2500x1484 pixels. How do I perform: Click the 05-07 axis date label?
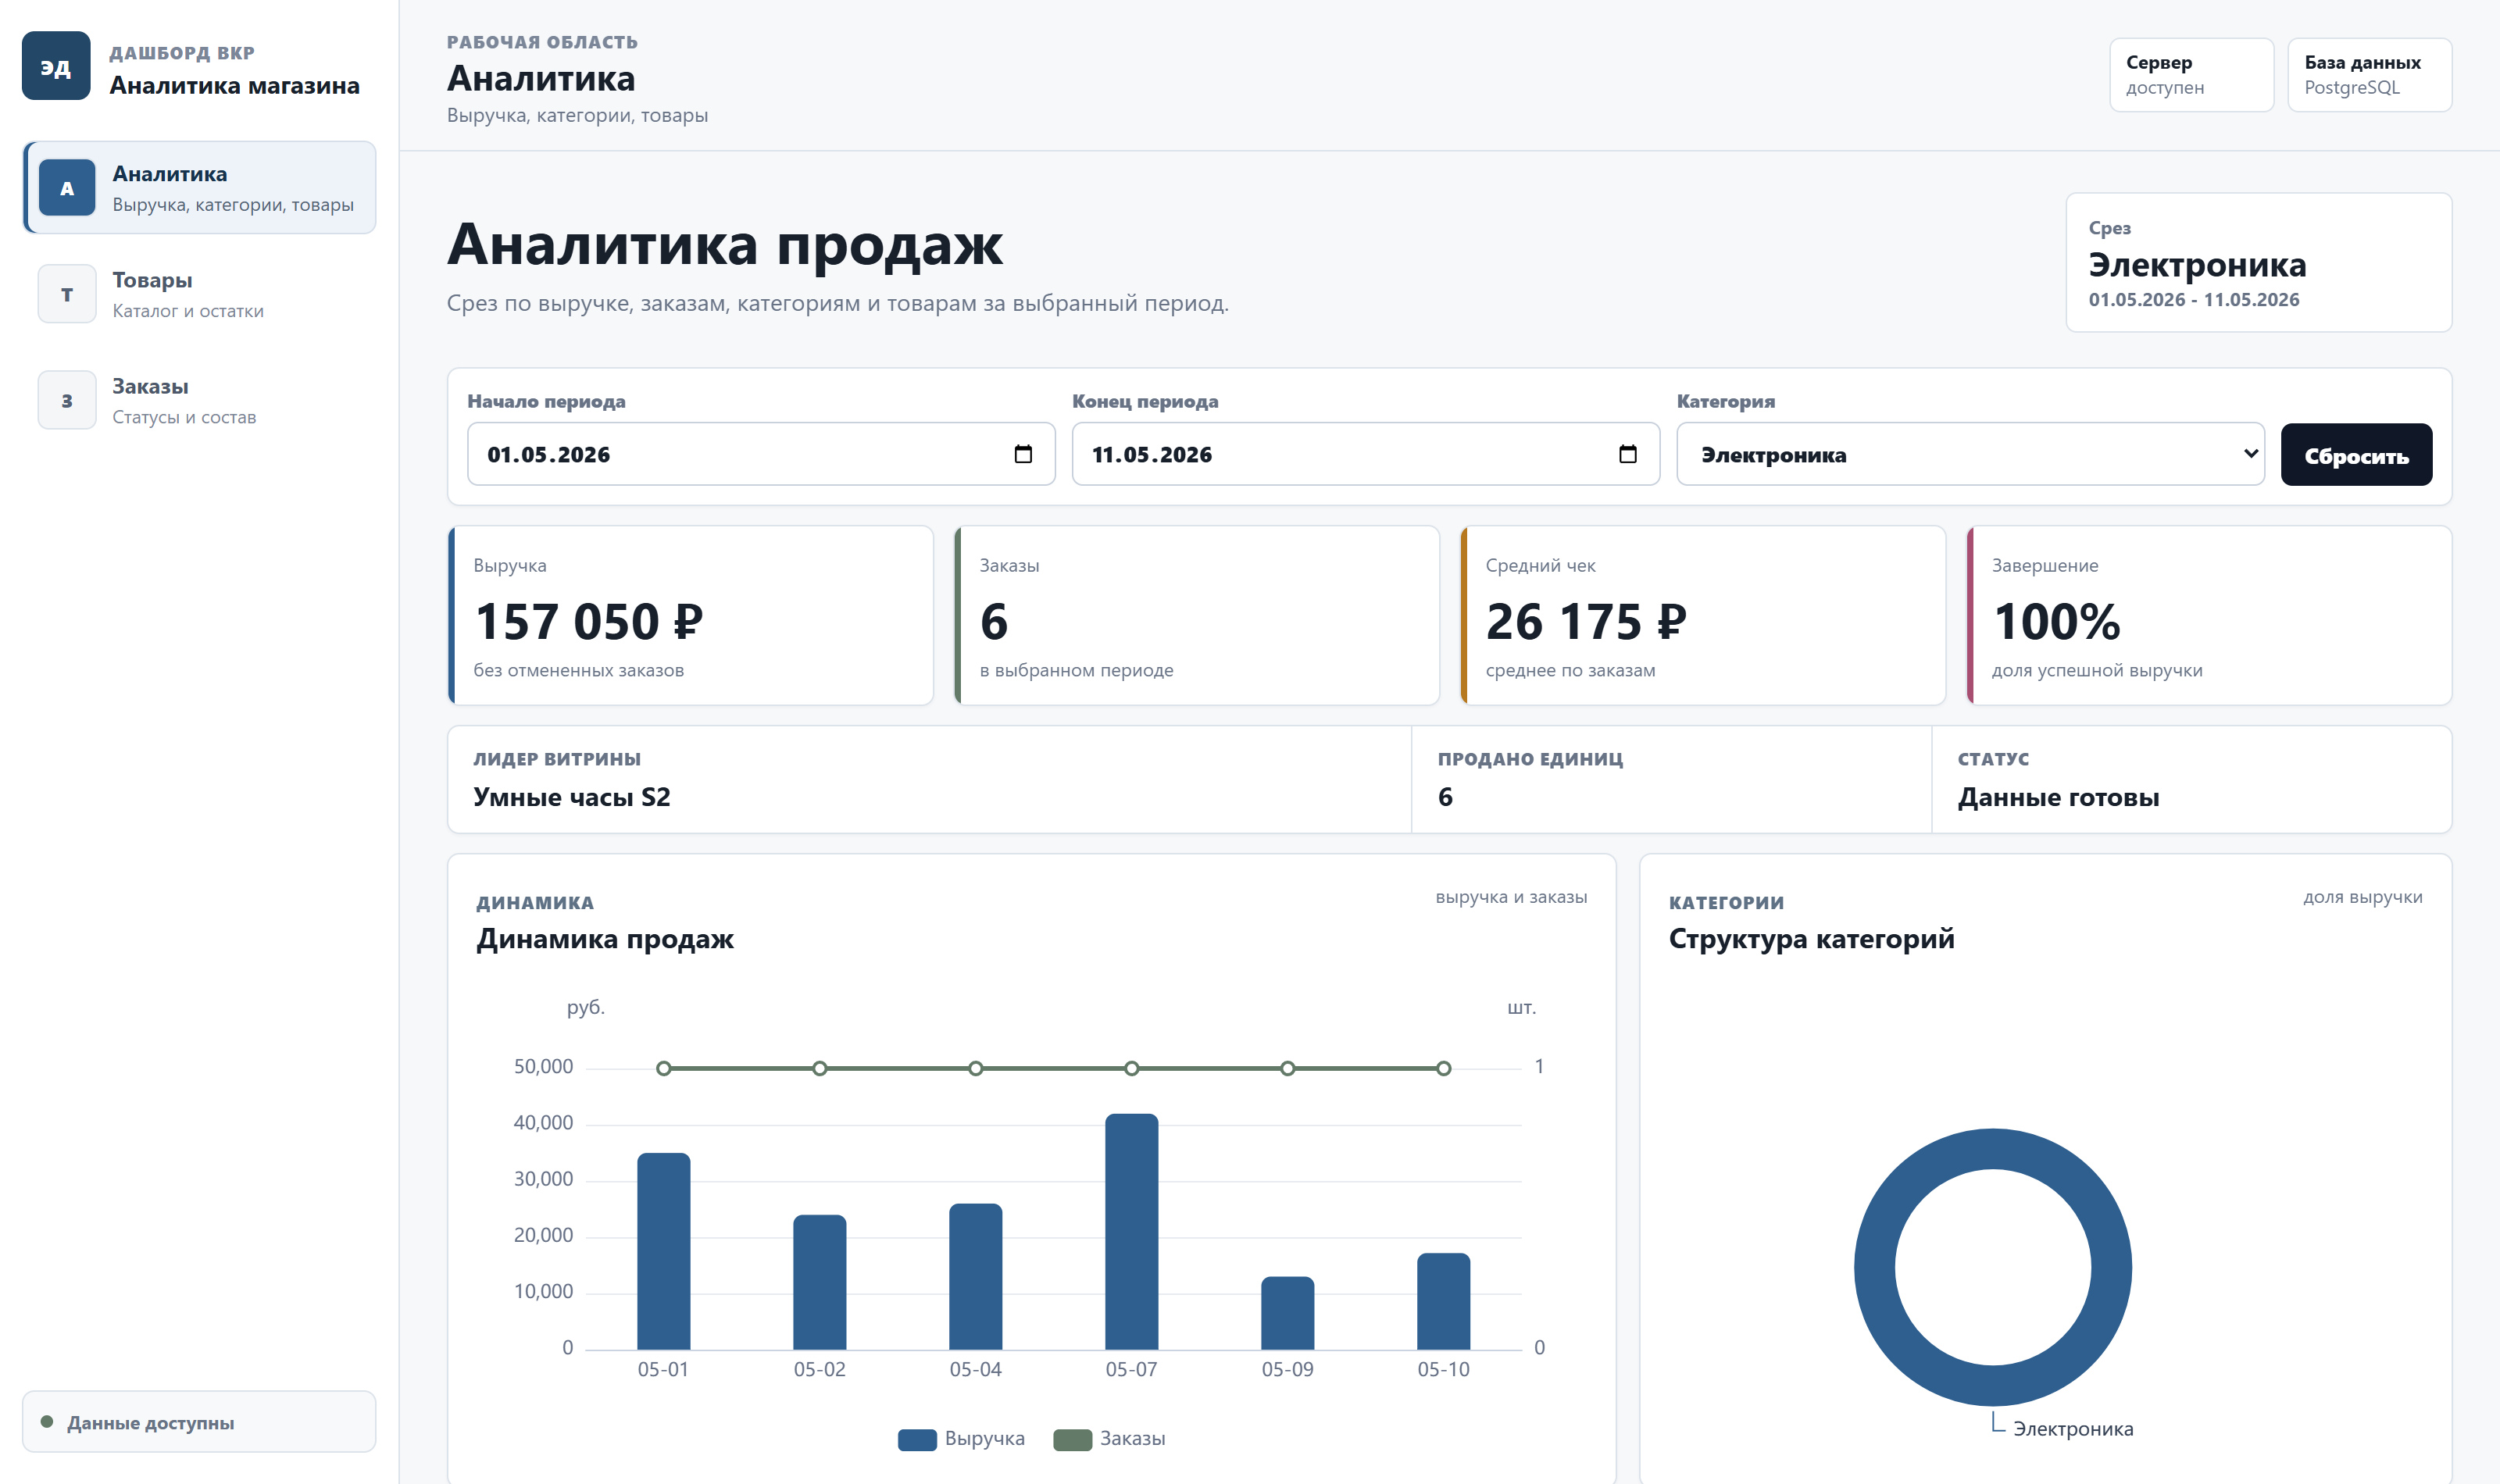tap(1131, 1369)
